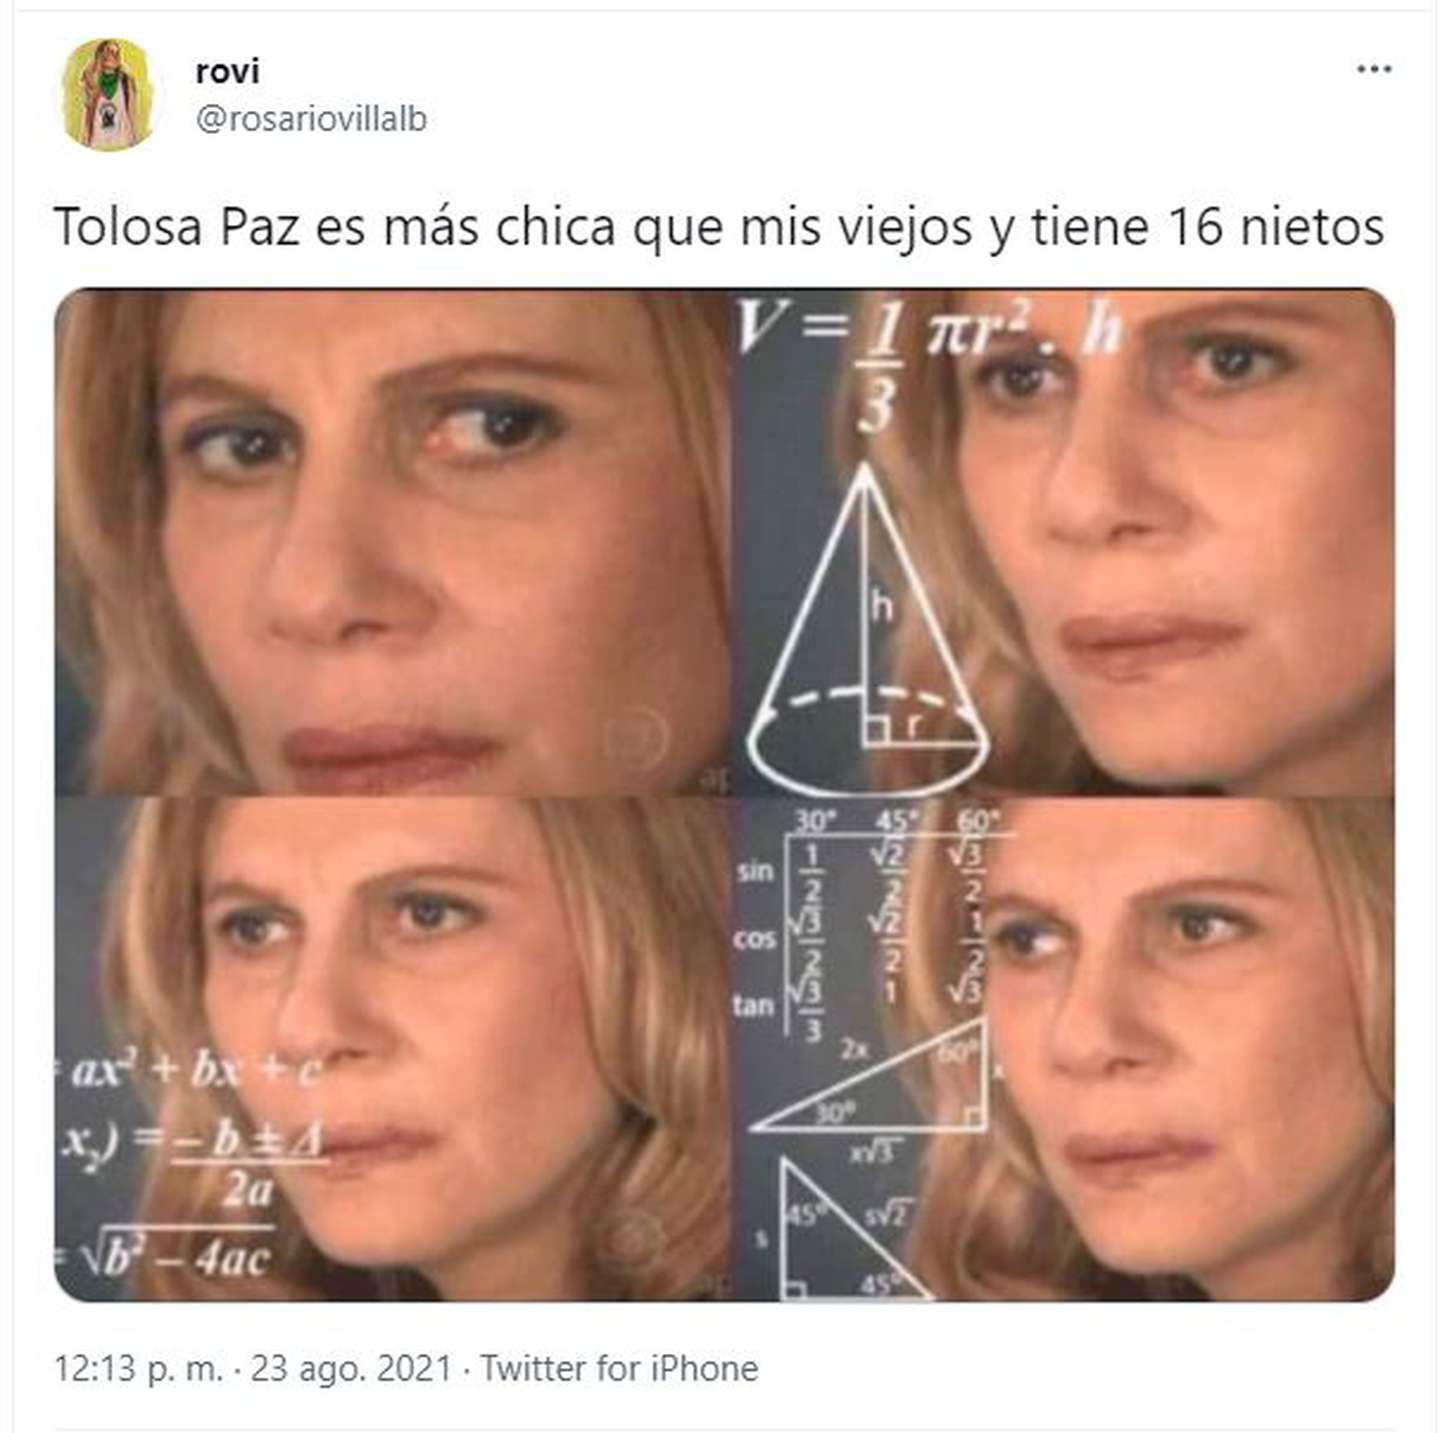1440x1433 pixels.
Task: Click rovi's profile avatar picture
Action: [108, 95]
